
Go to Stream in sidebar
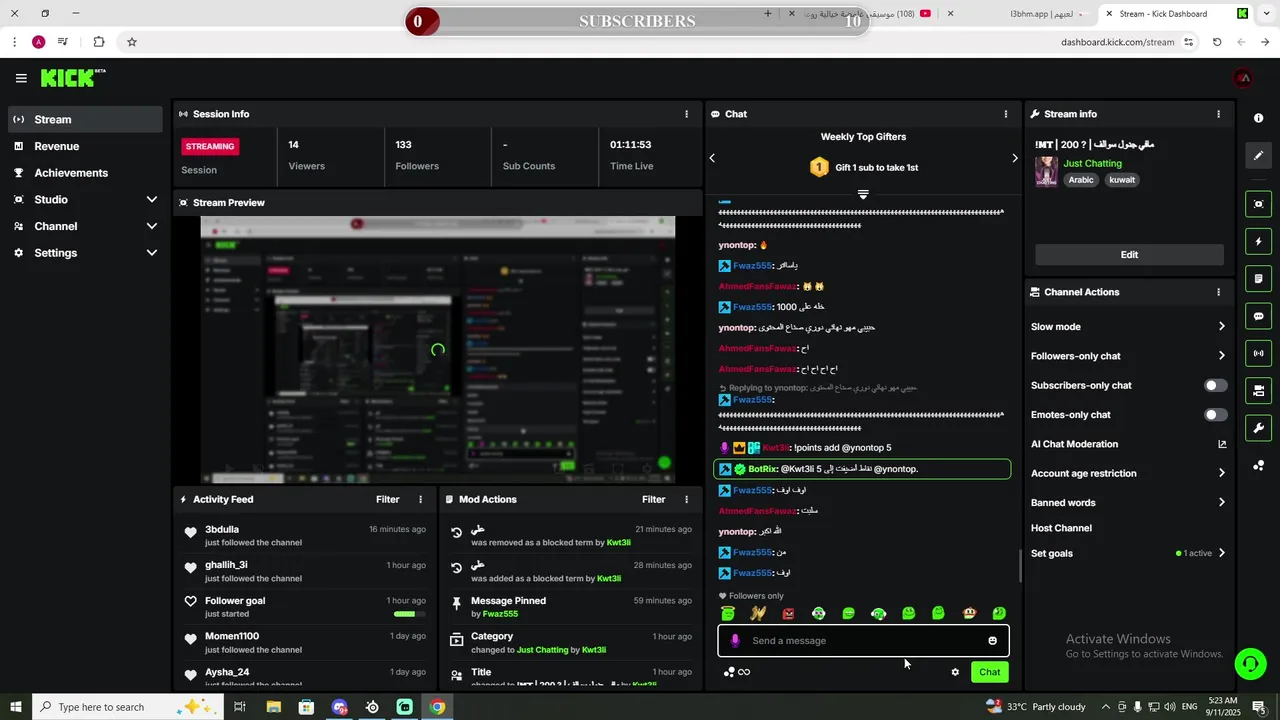[85, 119]
